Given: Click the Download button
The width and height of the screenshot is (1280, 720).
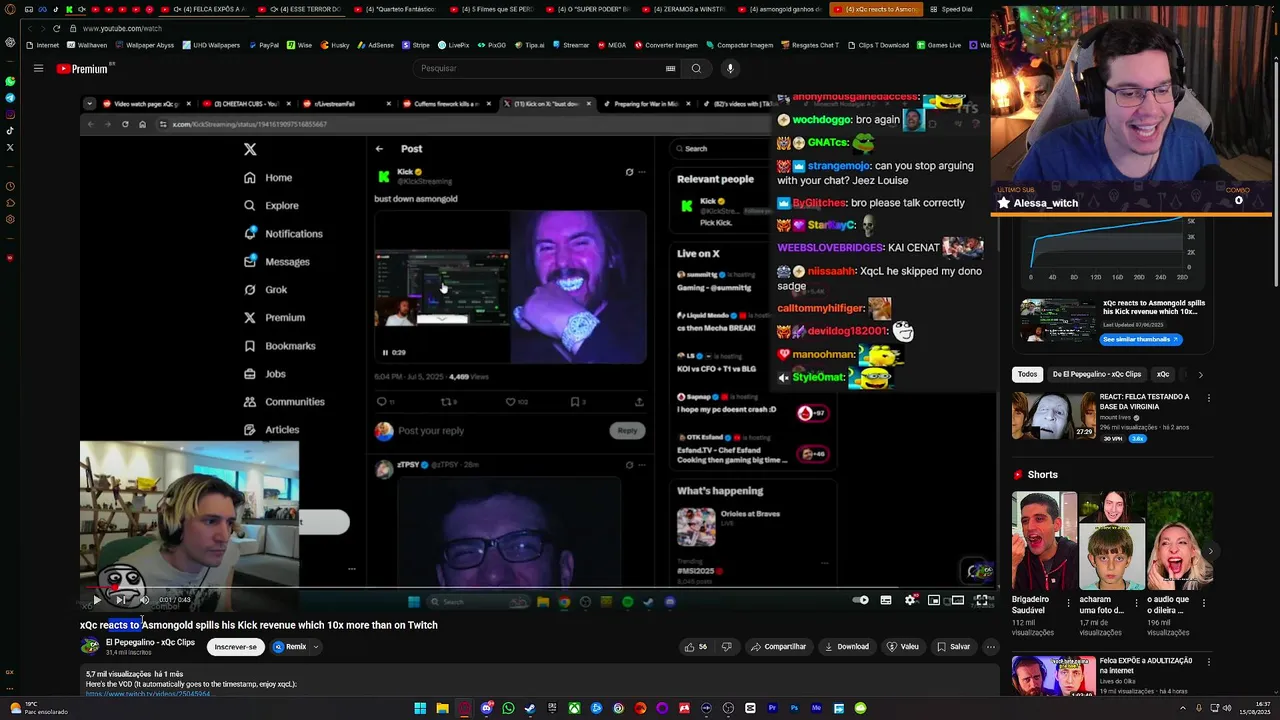Looking at the screenshot, I should [847, 647].
